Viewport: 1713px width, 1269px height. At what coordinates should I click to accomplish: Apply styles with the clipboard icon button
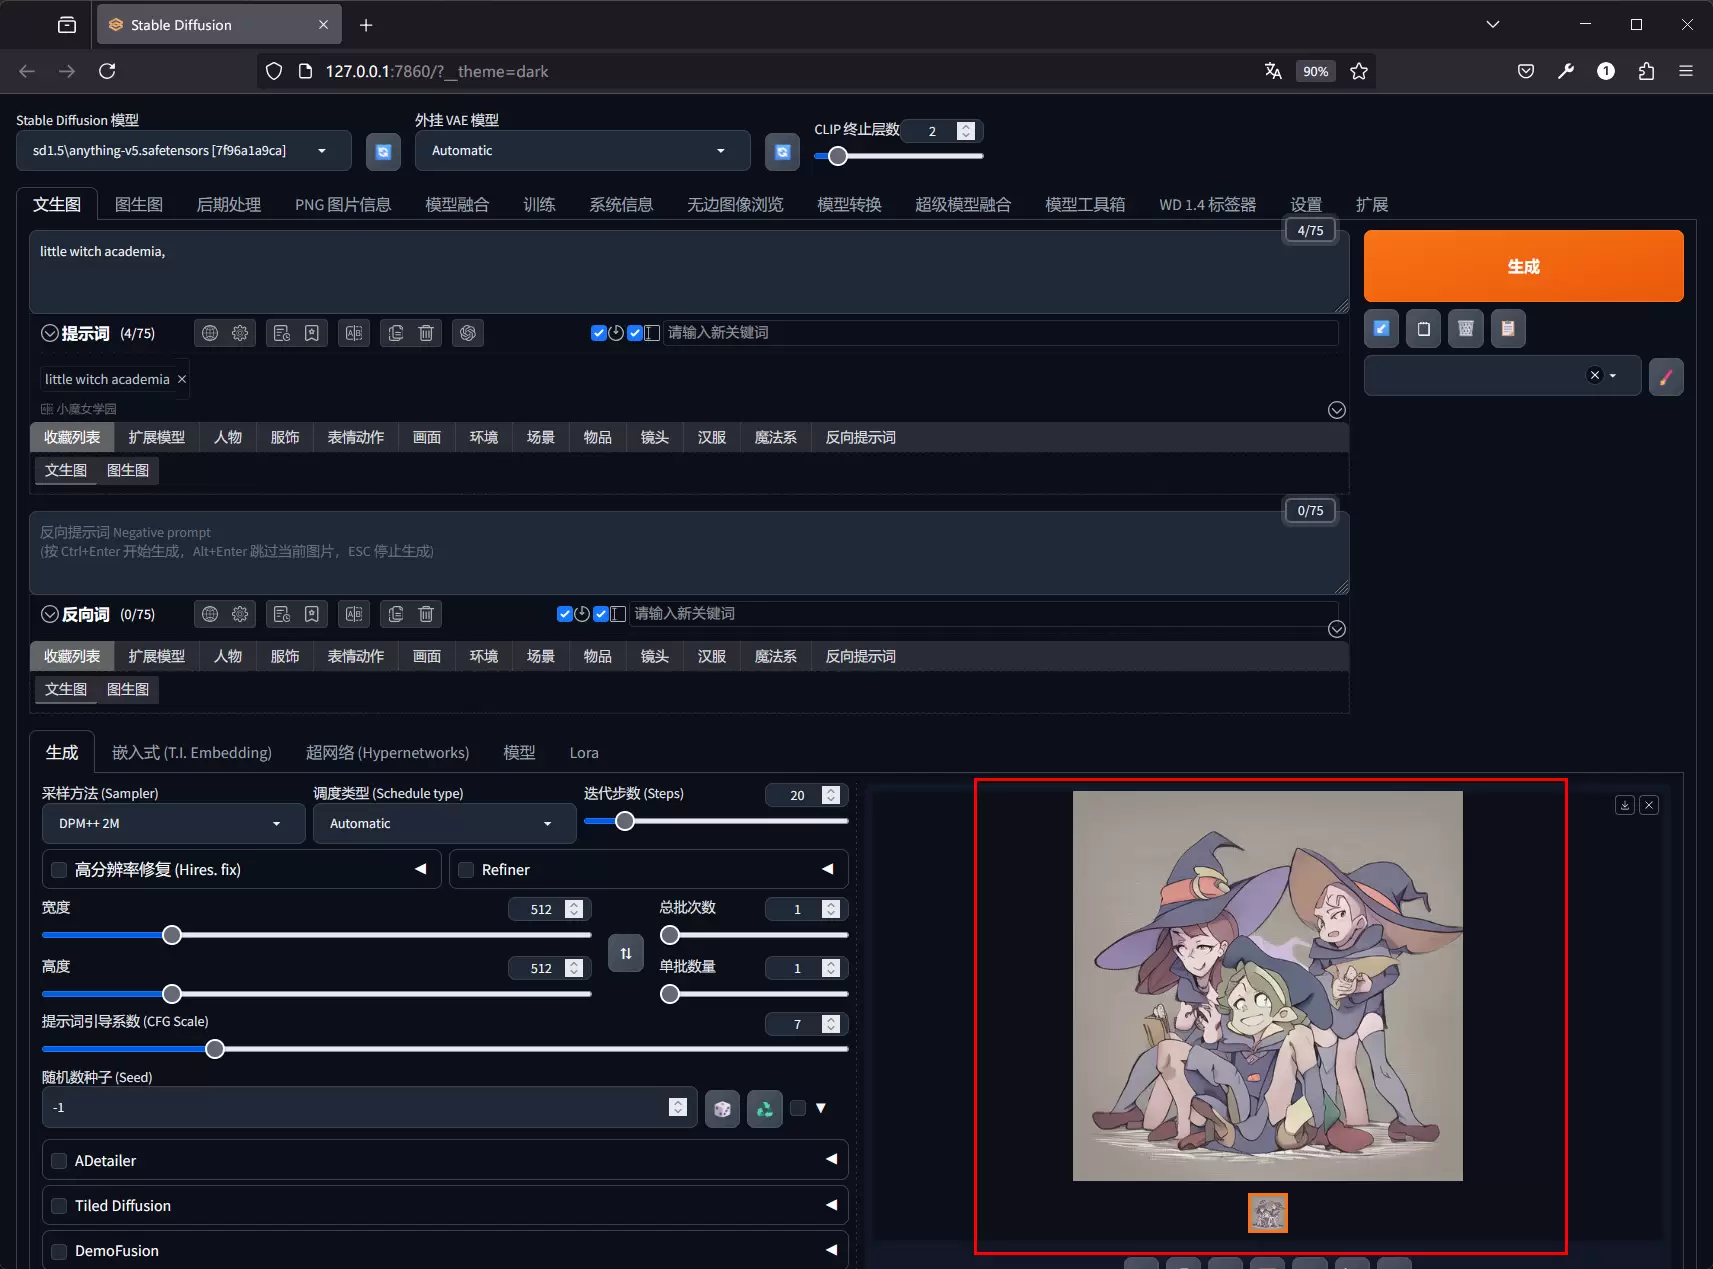point(1507,329)
